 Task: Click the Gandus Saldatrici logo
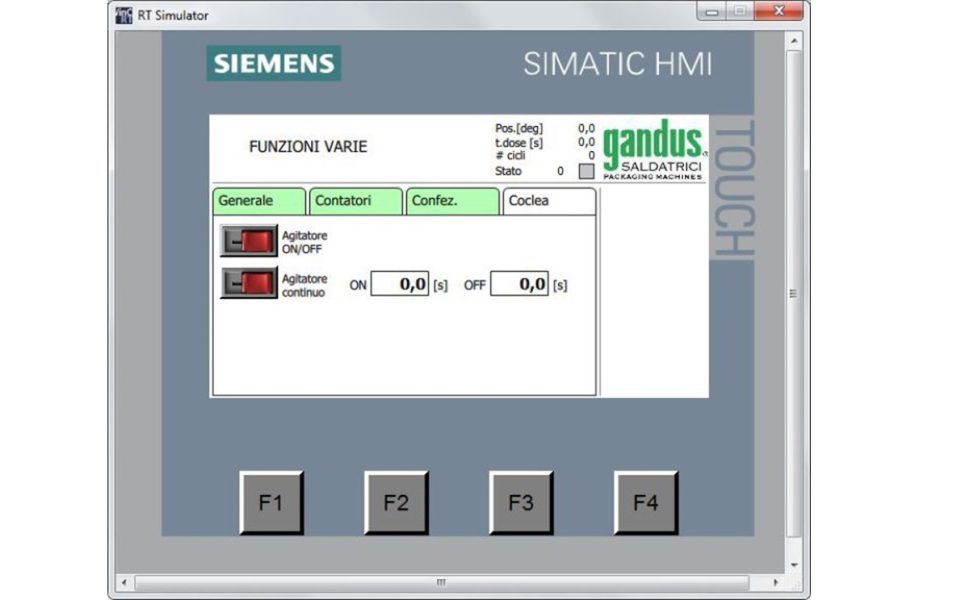click(x=653, y=150)
